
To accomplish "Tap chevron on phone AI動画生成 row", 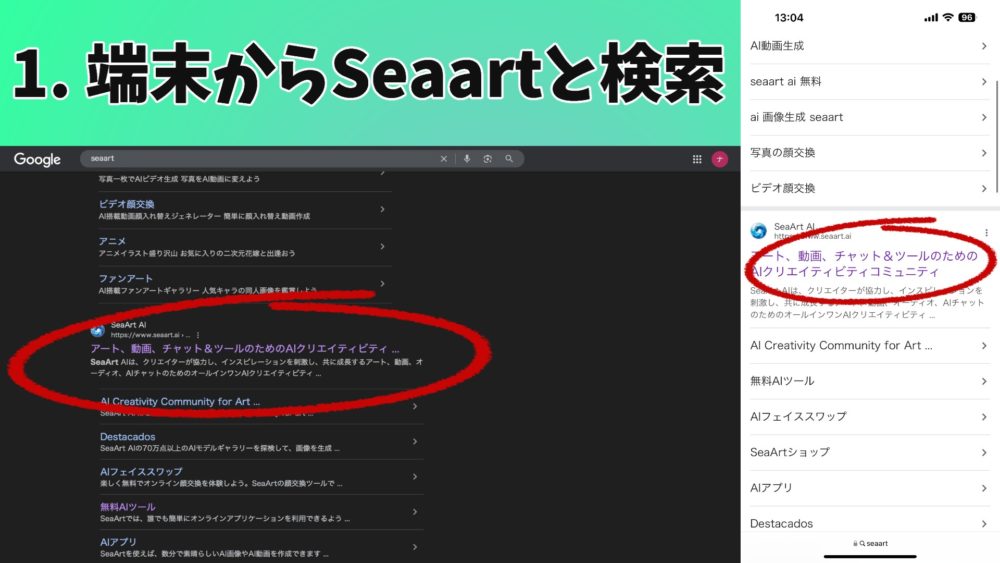I will click(984, 46).
